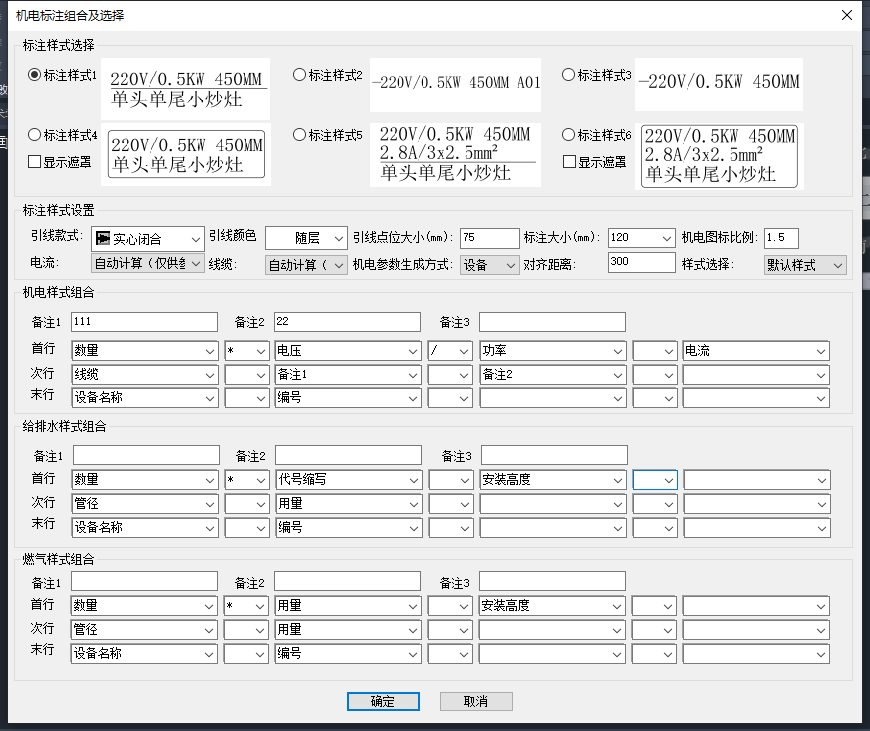The height and width of the screenshot is (731, 870).
Task: Open 燃气 次行 管径 dropdown
Action: (144, 630)
